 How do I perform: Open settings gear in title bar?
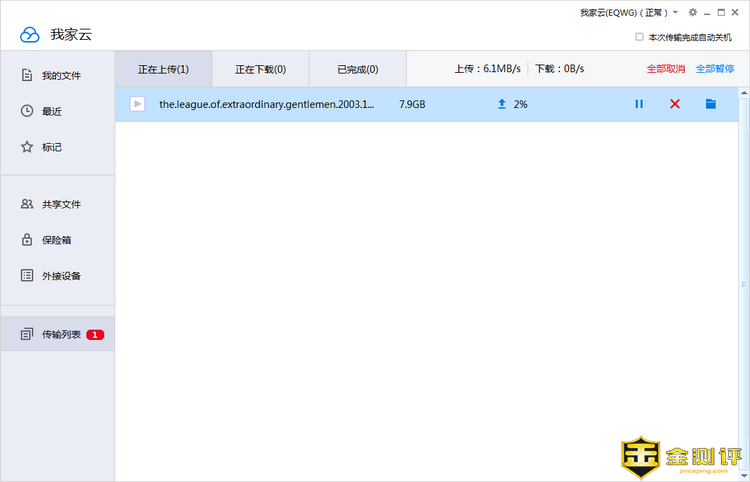pos(693,13)
